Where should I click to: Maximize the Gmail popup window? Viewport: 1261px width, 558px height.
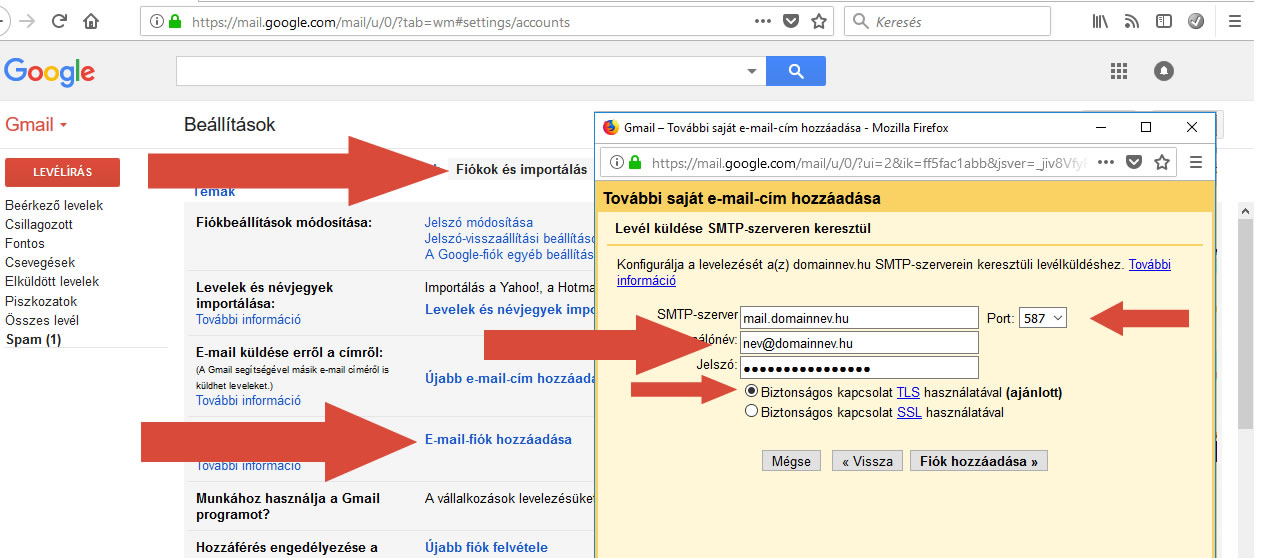pos(1146,127)
